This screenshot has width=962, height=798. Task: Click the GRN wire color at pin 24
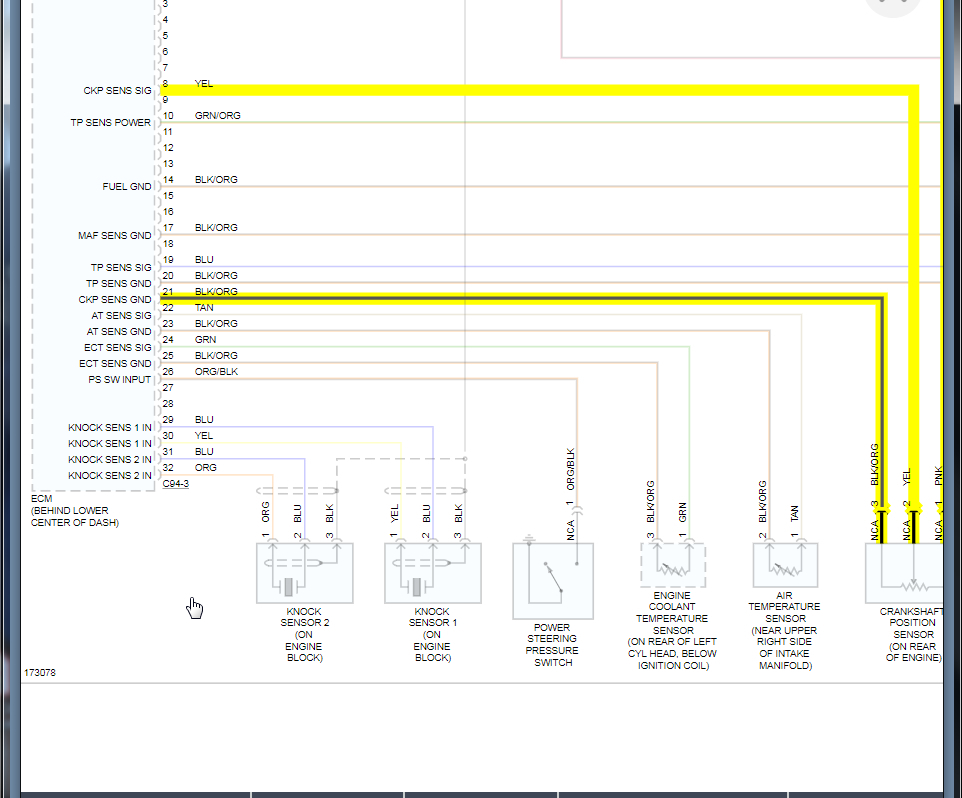click(x=206, y=339)
